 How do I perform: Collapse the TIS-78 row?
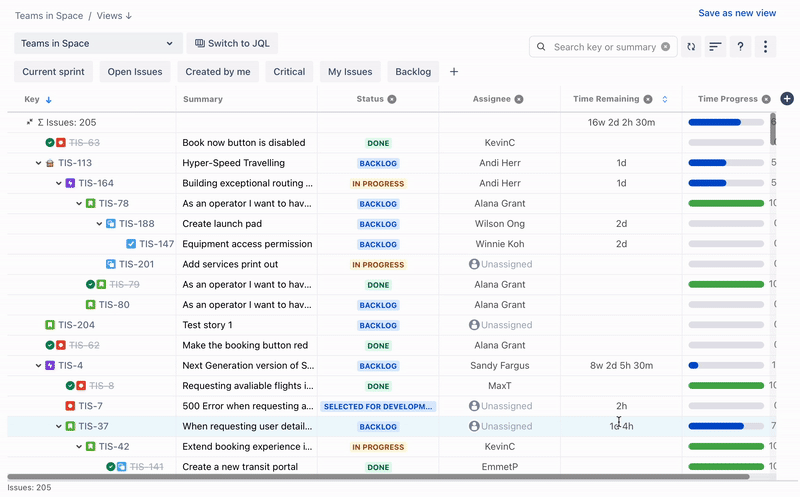pyautogui.click(x=79, y=204)
